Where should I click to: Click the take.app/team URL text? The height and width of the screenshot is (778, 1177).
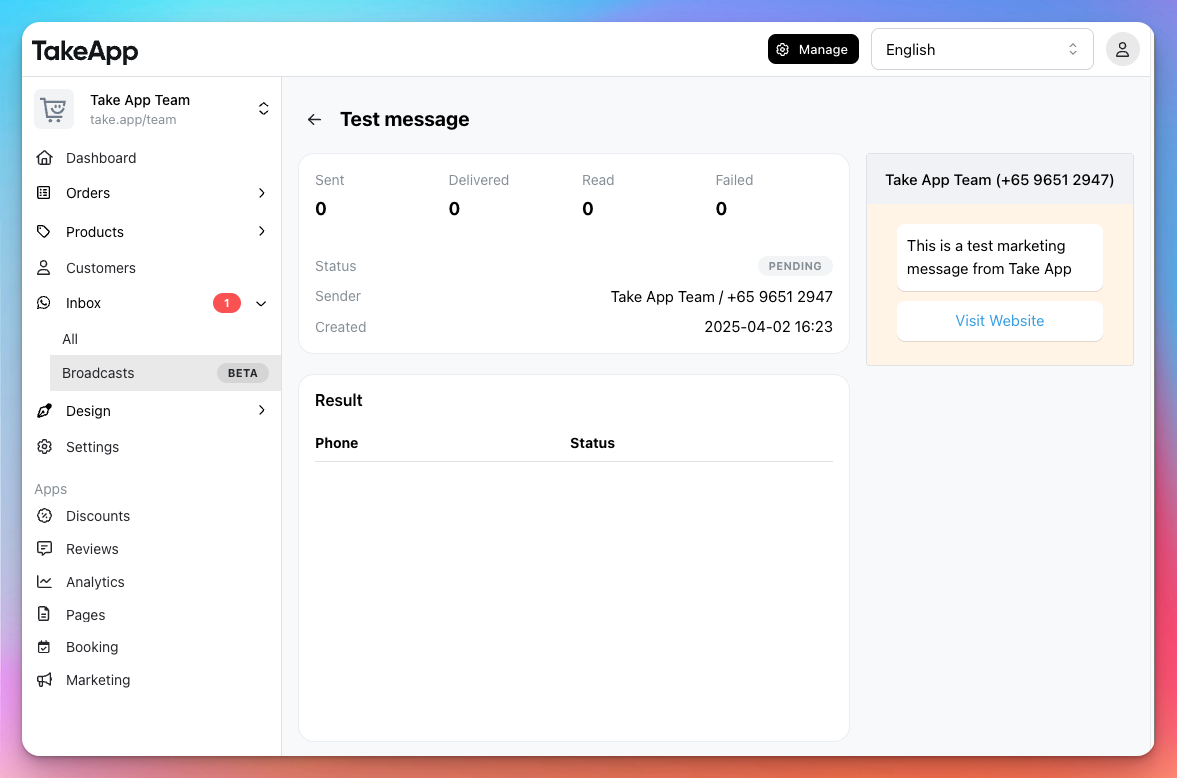pyautogui.click(x=133, y=119)
